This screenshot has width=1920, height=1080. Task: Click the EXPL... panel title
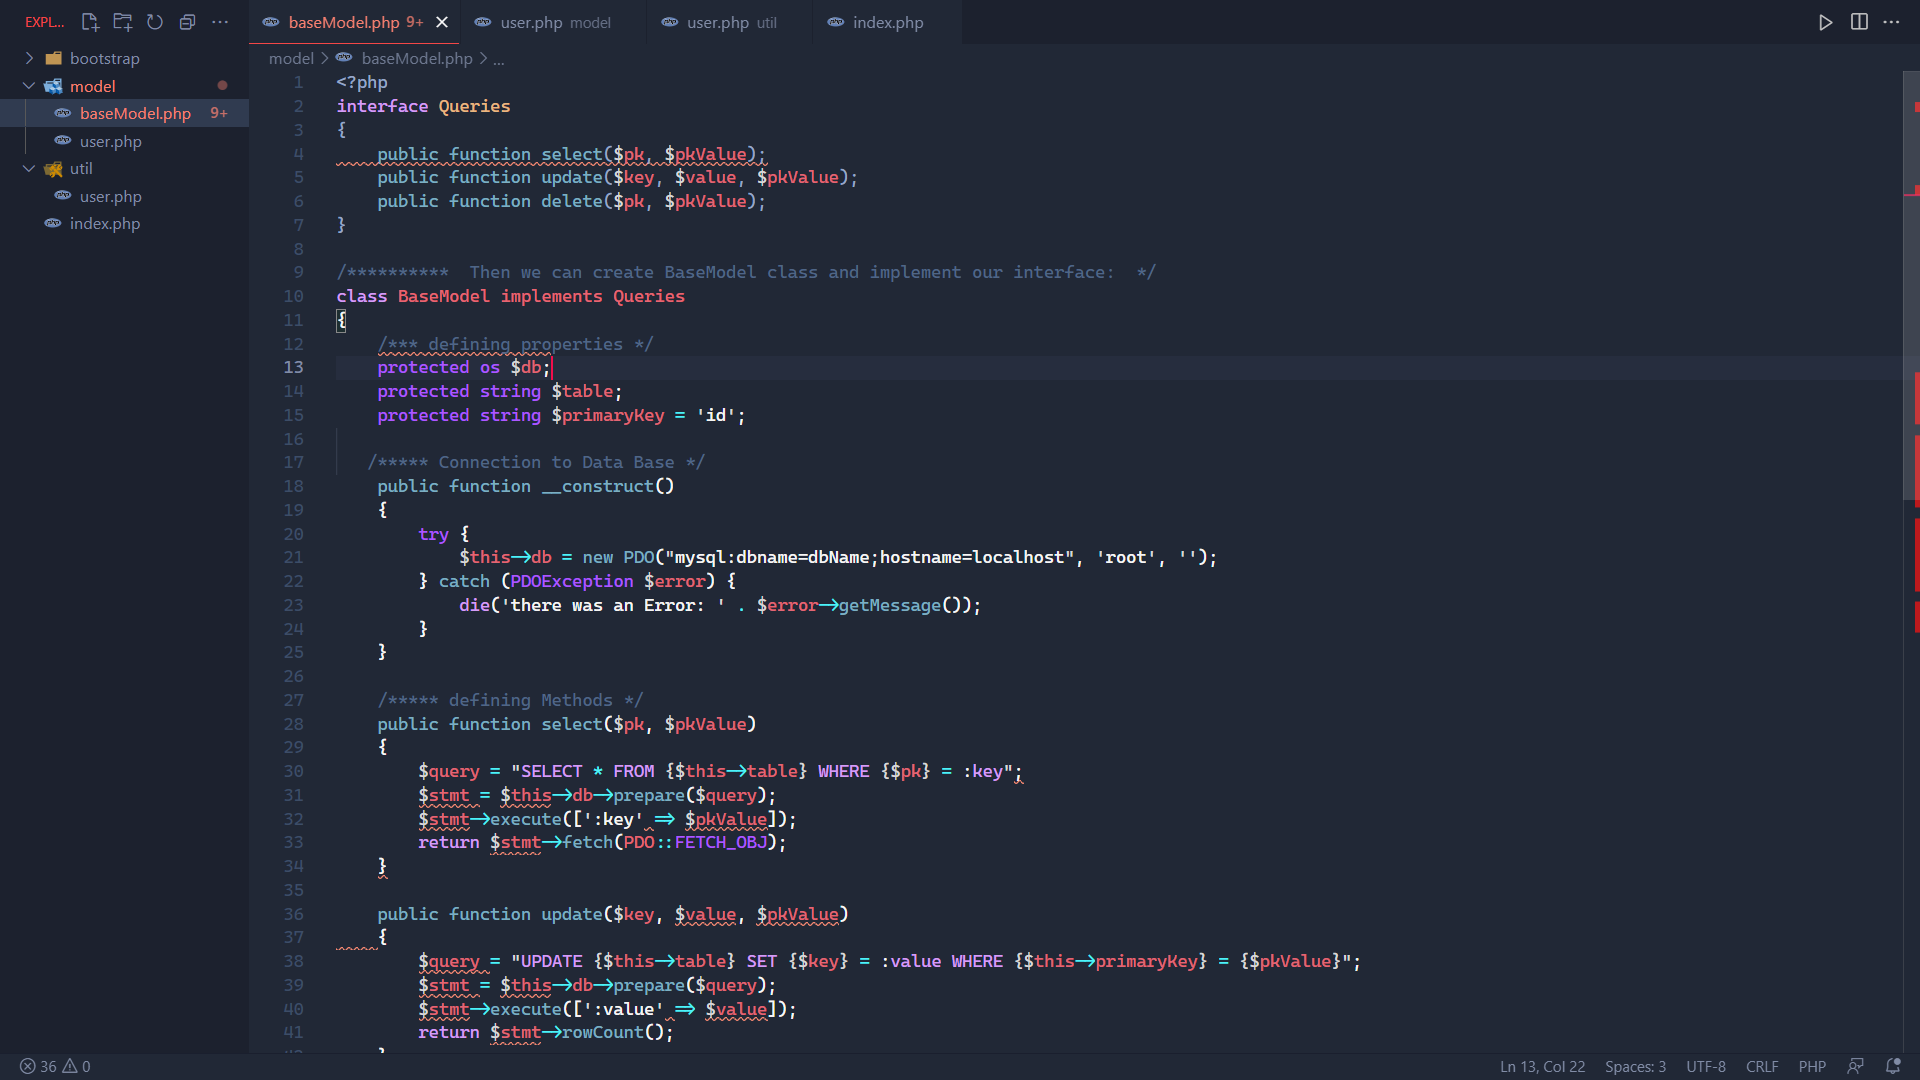click(x=44, y=22)
